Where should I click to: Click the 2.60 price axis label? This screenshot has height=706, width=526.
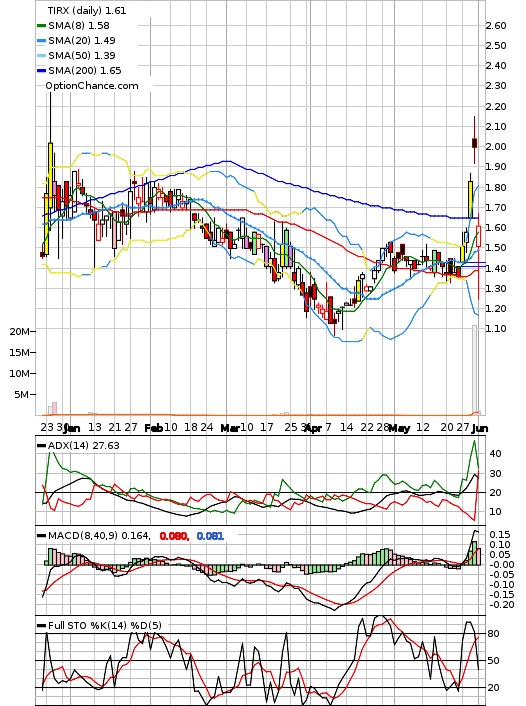pos(496,26)
